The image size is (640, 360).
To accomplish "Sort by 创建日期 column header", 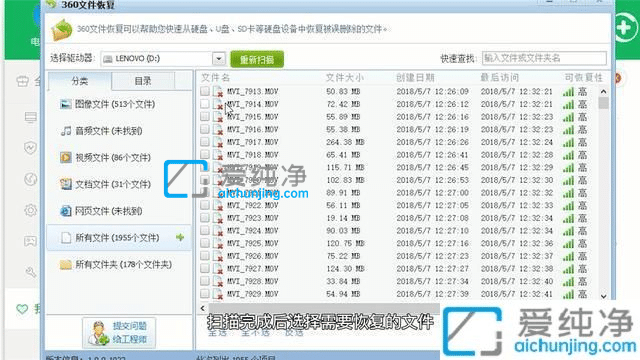I will (x=416, y=78).
